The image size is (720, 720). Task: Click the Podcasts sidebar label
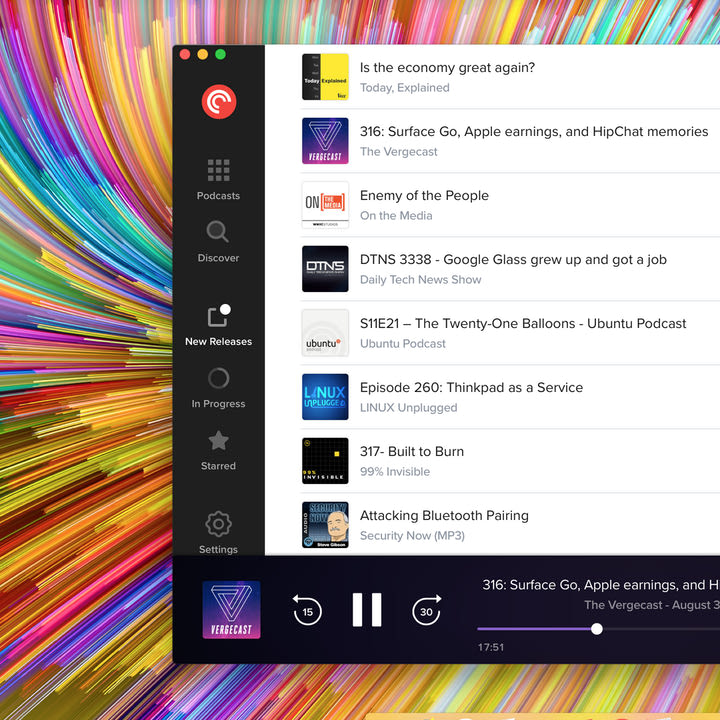click(219, 196)
